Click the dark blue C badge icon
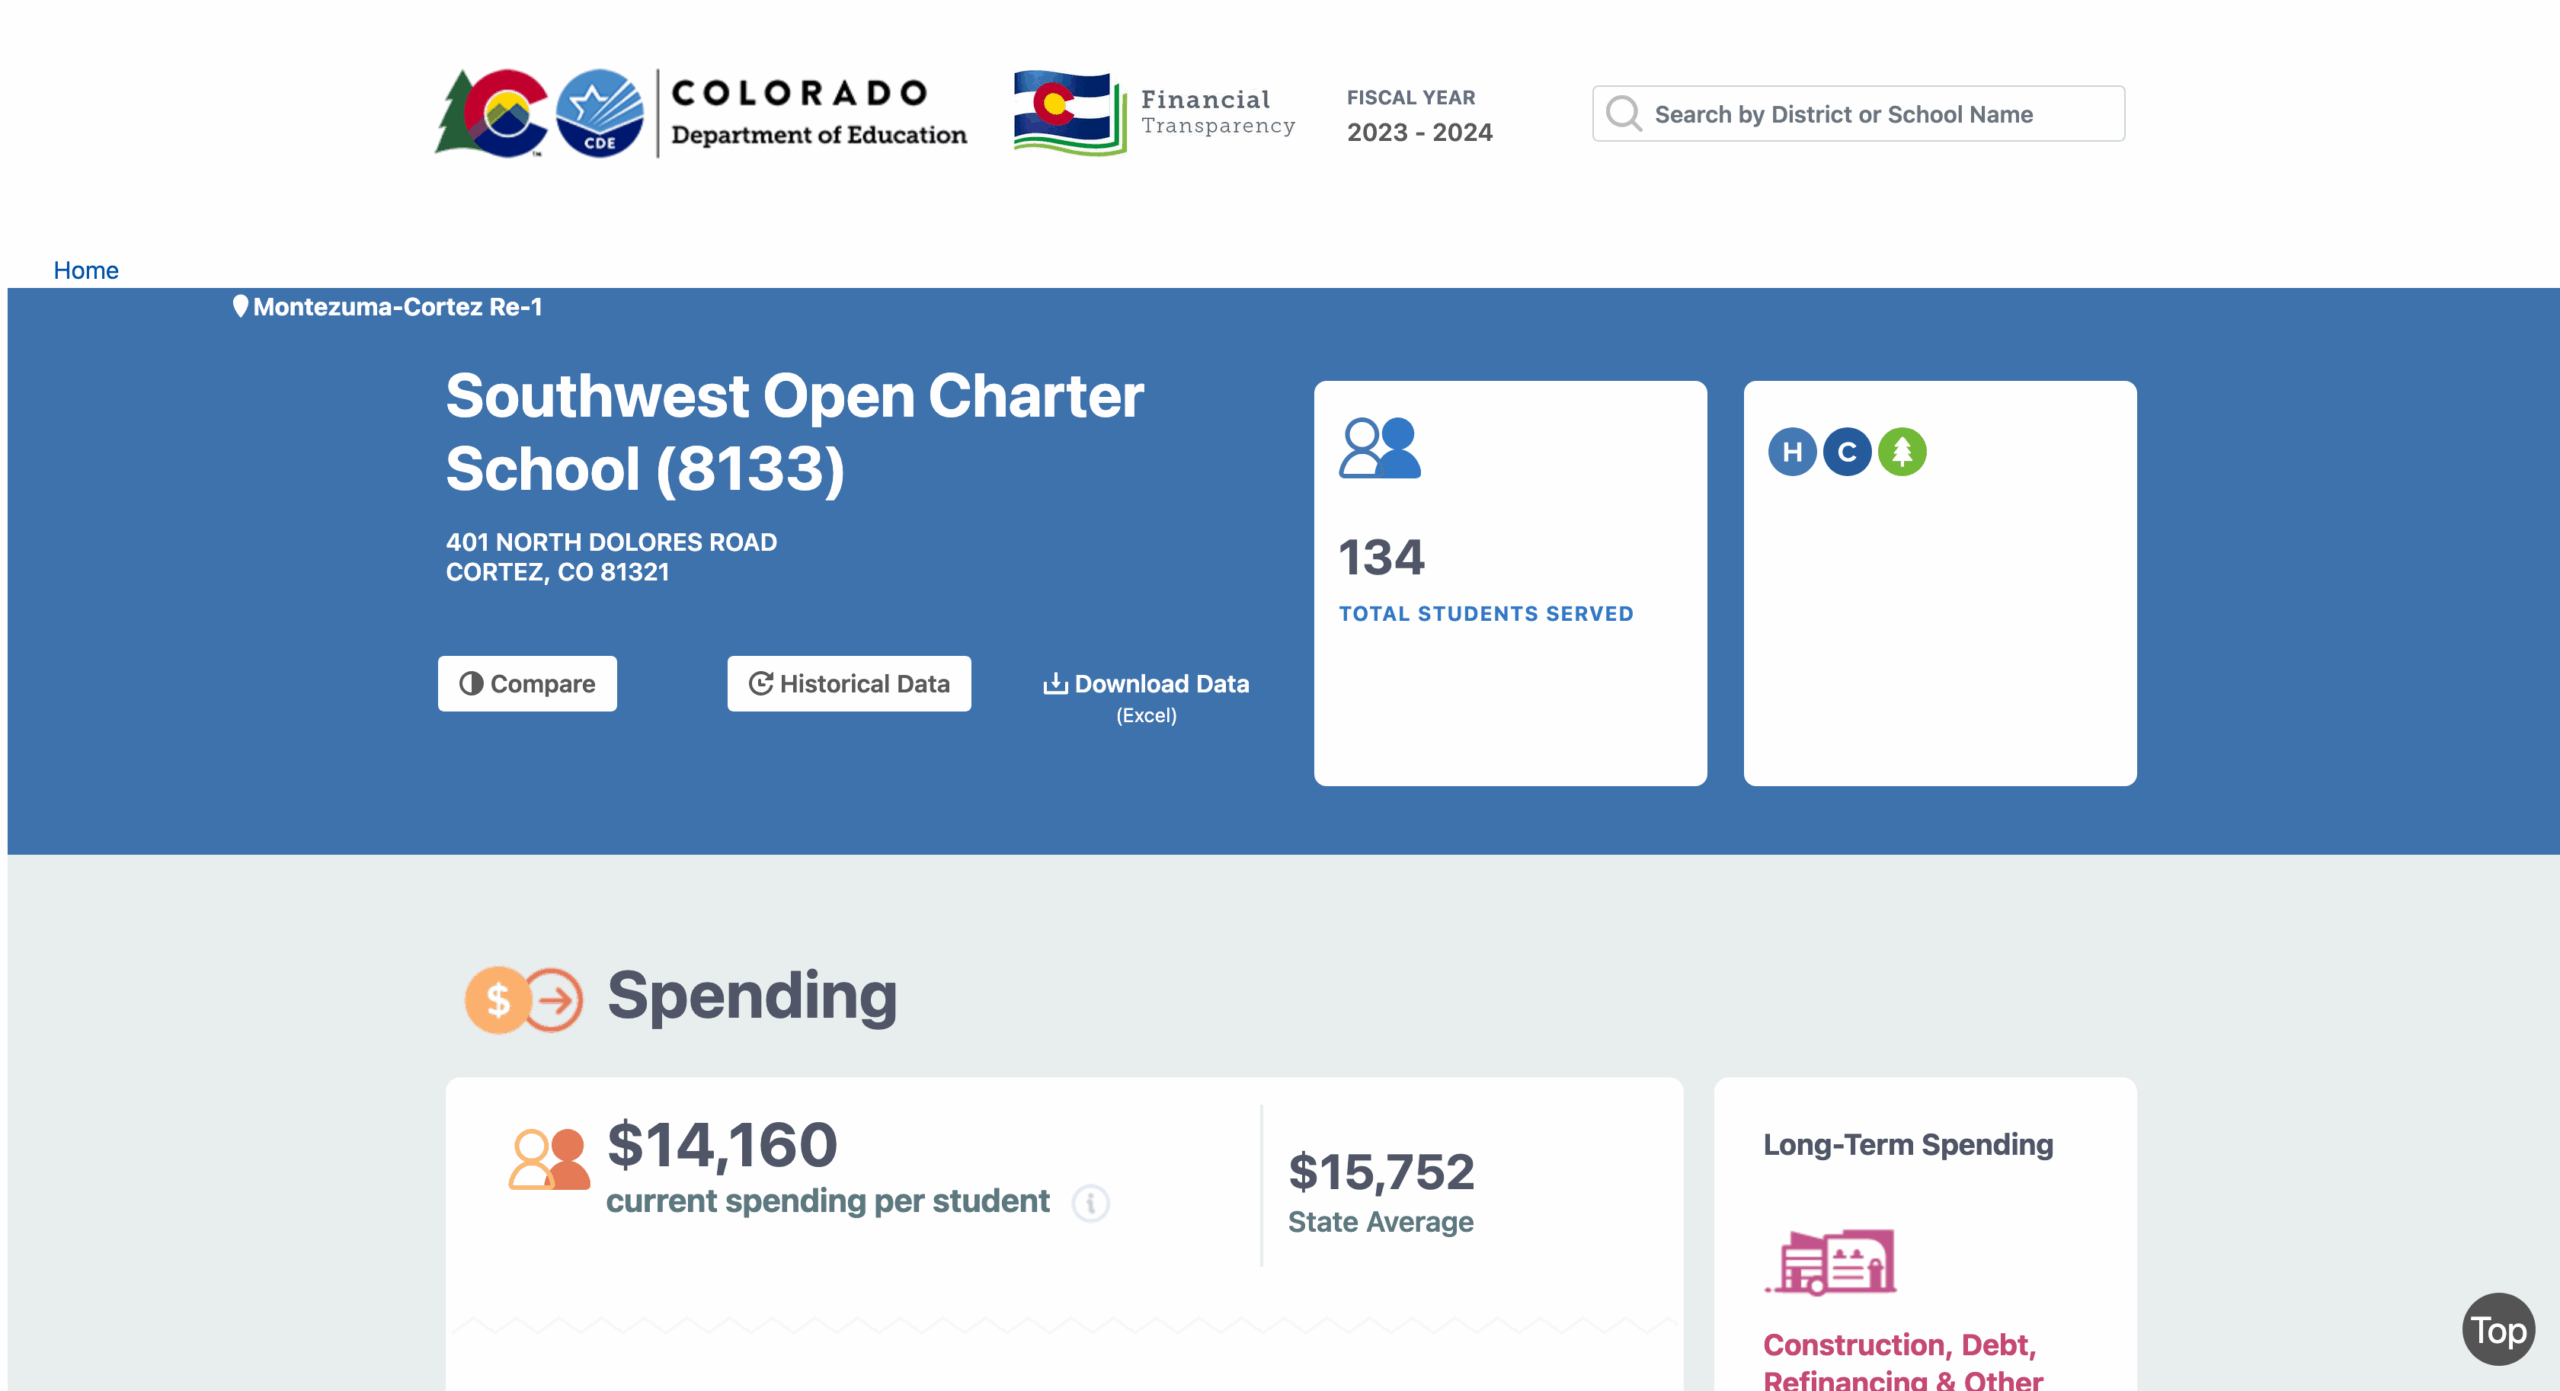The width and height of the screenshot is (2560, 1391). pos(1847,452)
